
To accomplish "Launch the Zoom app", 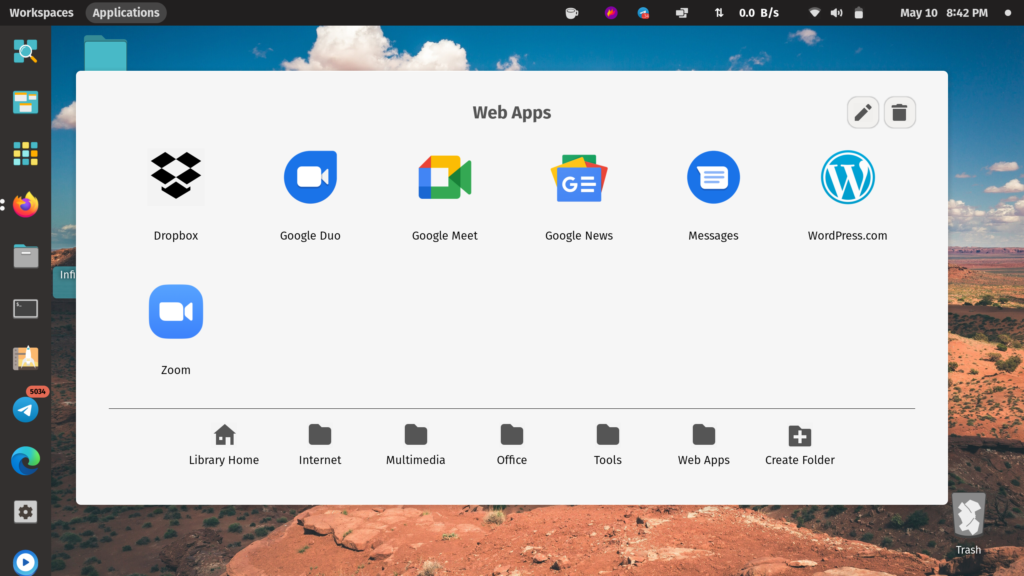I will [176, 312].
